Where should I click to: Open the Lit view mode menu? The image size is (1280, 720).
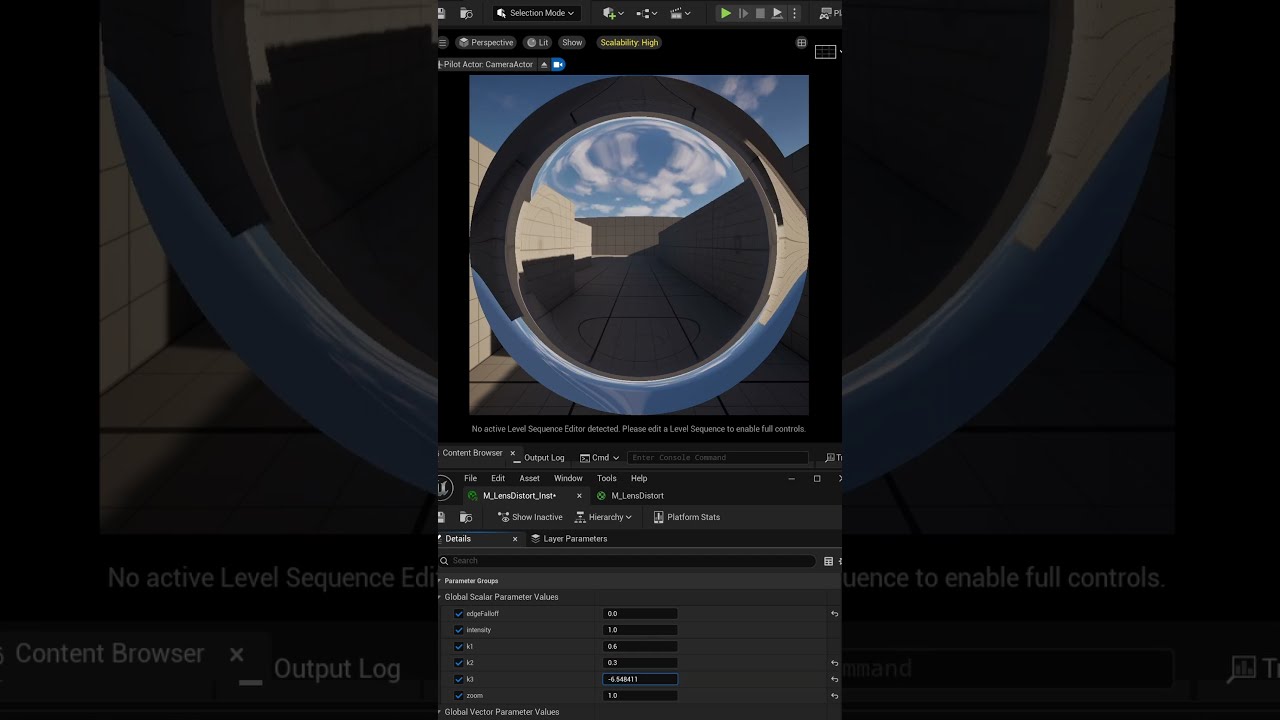538,42
